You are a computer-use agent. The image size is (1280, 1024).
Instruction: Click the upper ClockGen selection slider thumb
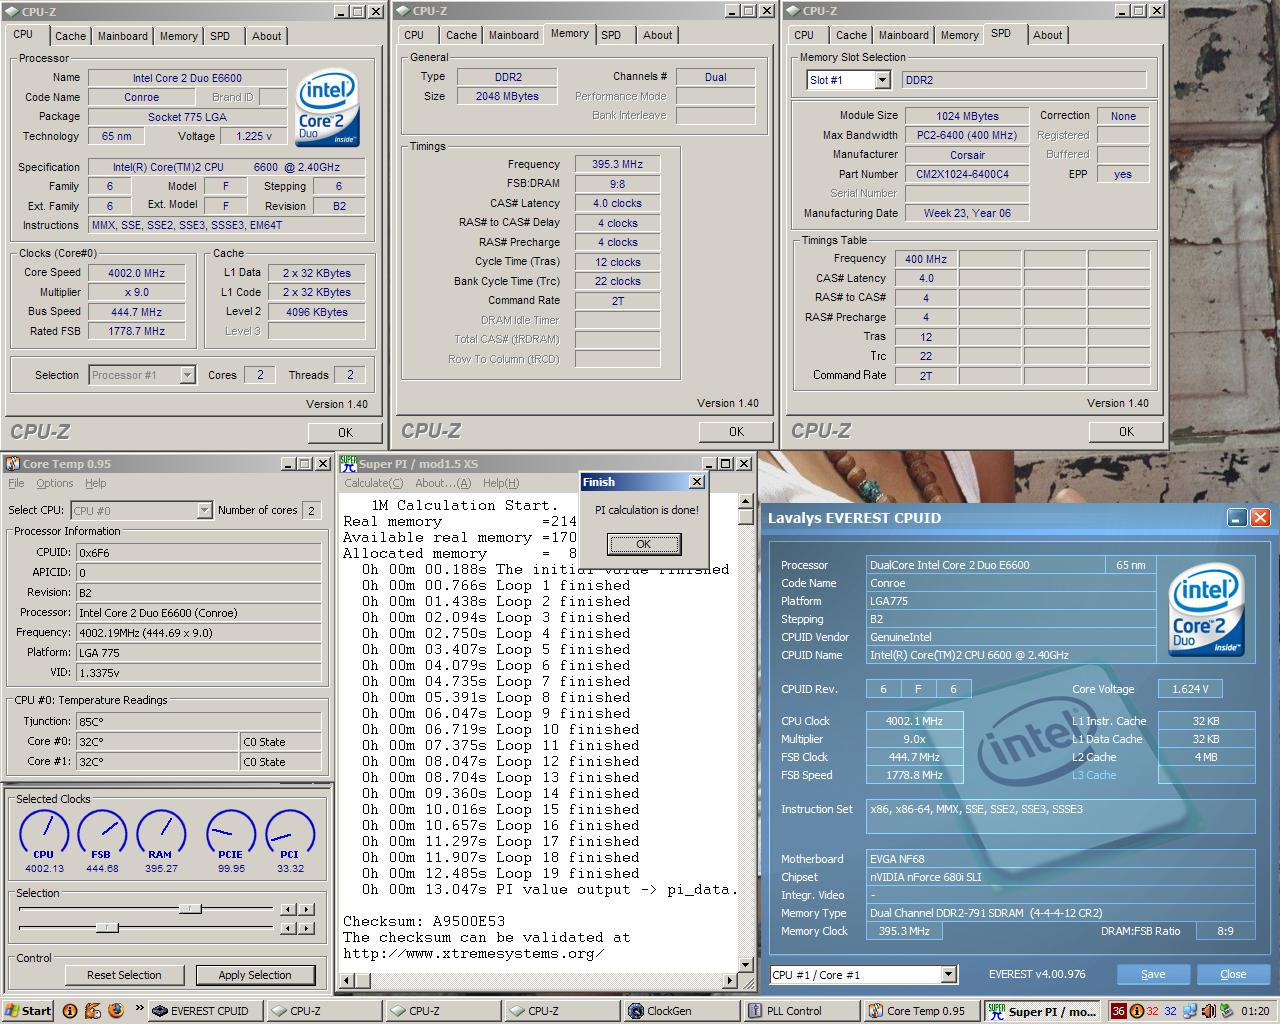click(190, 909)
